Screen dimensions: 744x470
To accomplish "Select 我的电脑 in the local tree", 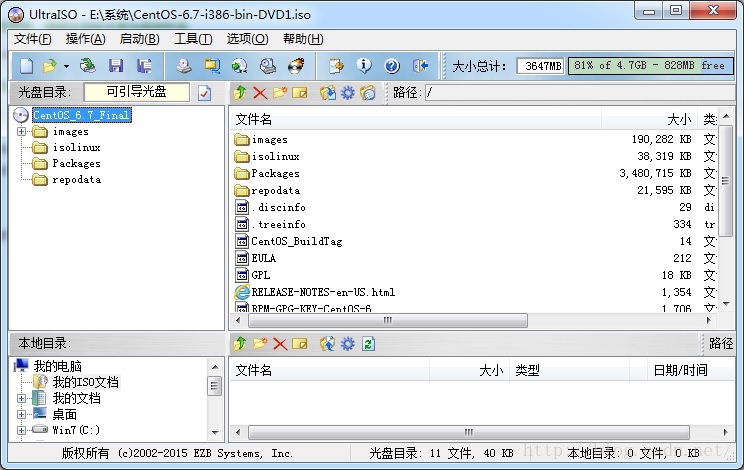I will (57, 366).
